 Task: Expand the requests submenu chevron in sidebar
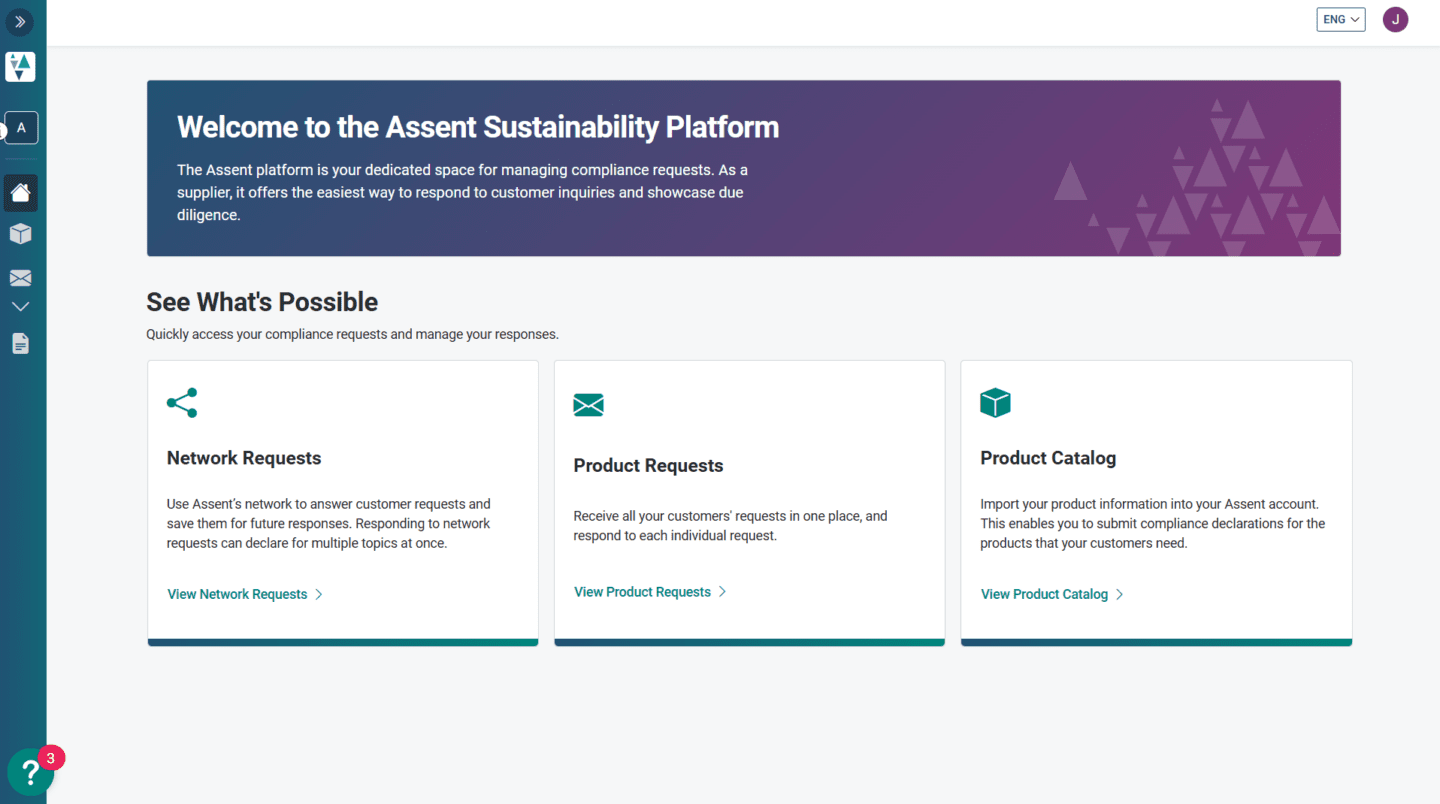click(21, 306)
